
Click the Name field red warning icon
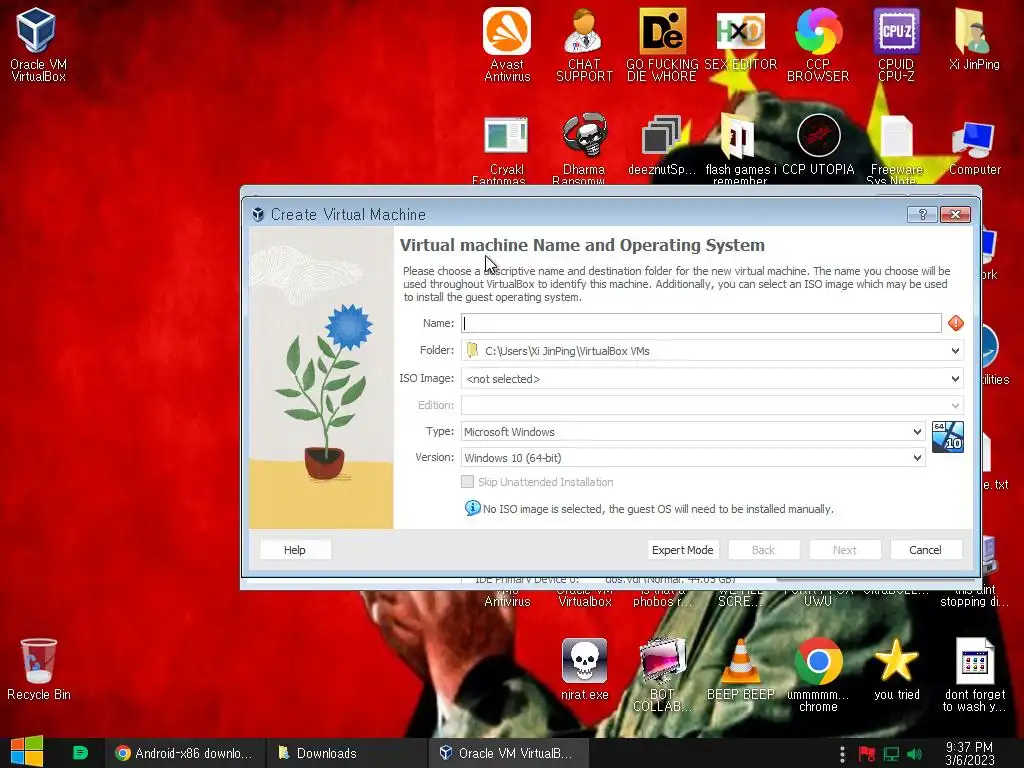955,323
